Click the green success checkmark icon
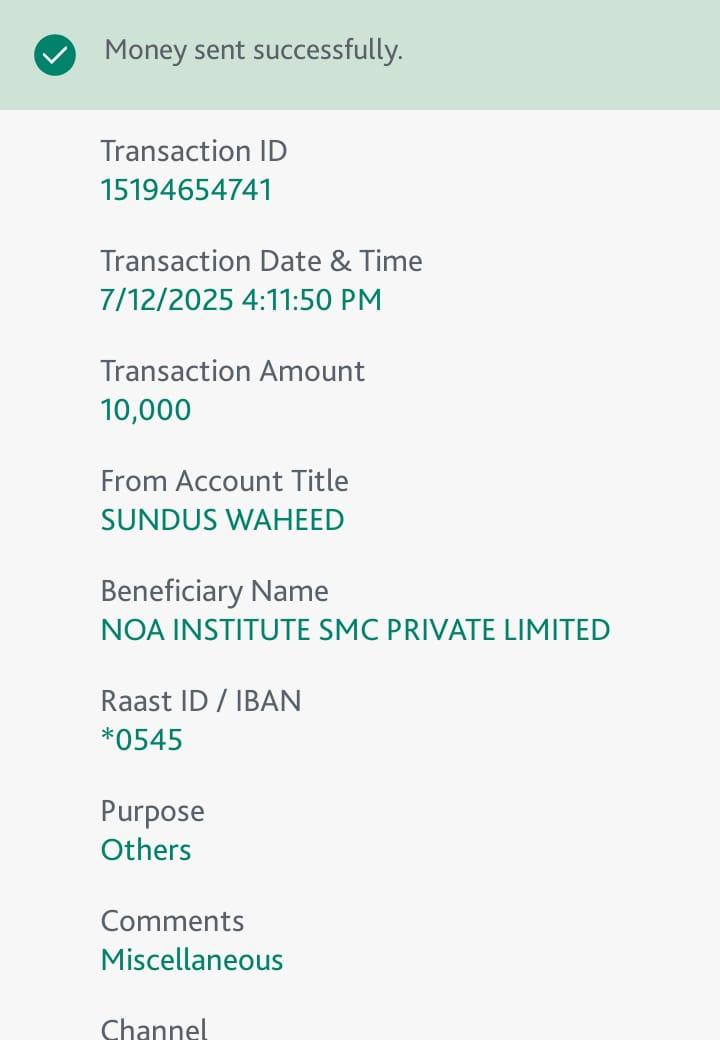This screenshot has width=720, height=1040. (55, 55)
